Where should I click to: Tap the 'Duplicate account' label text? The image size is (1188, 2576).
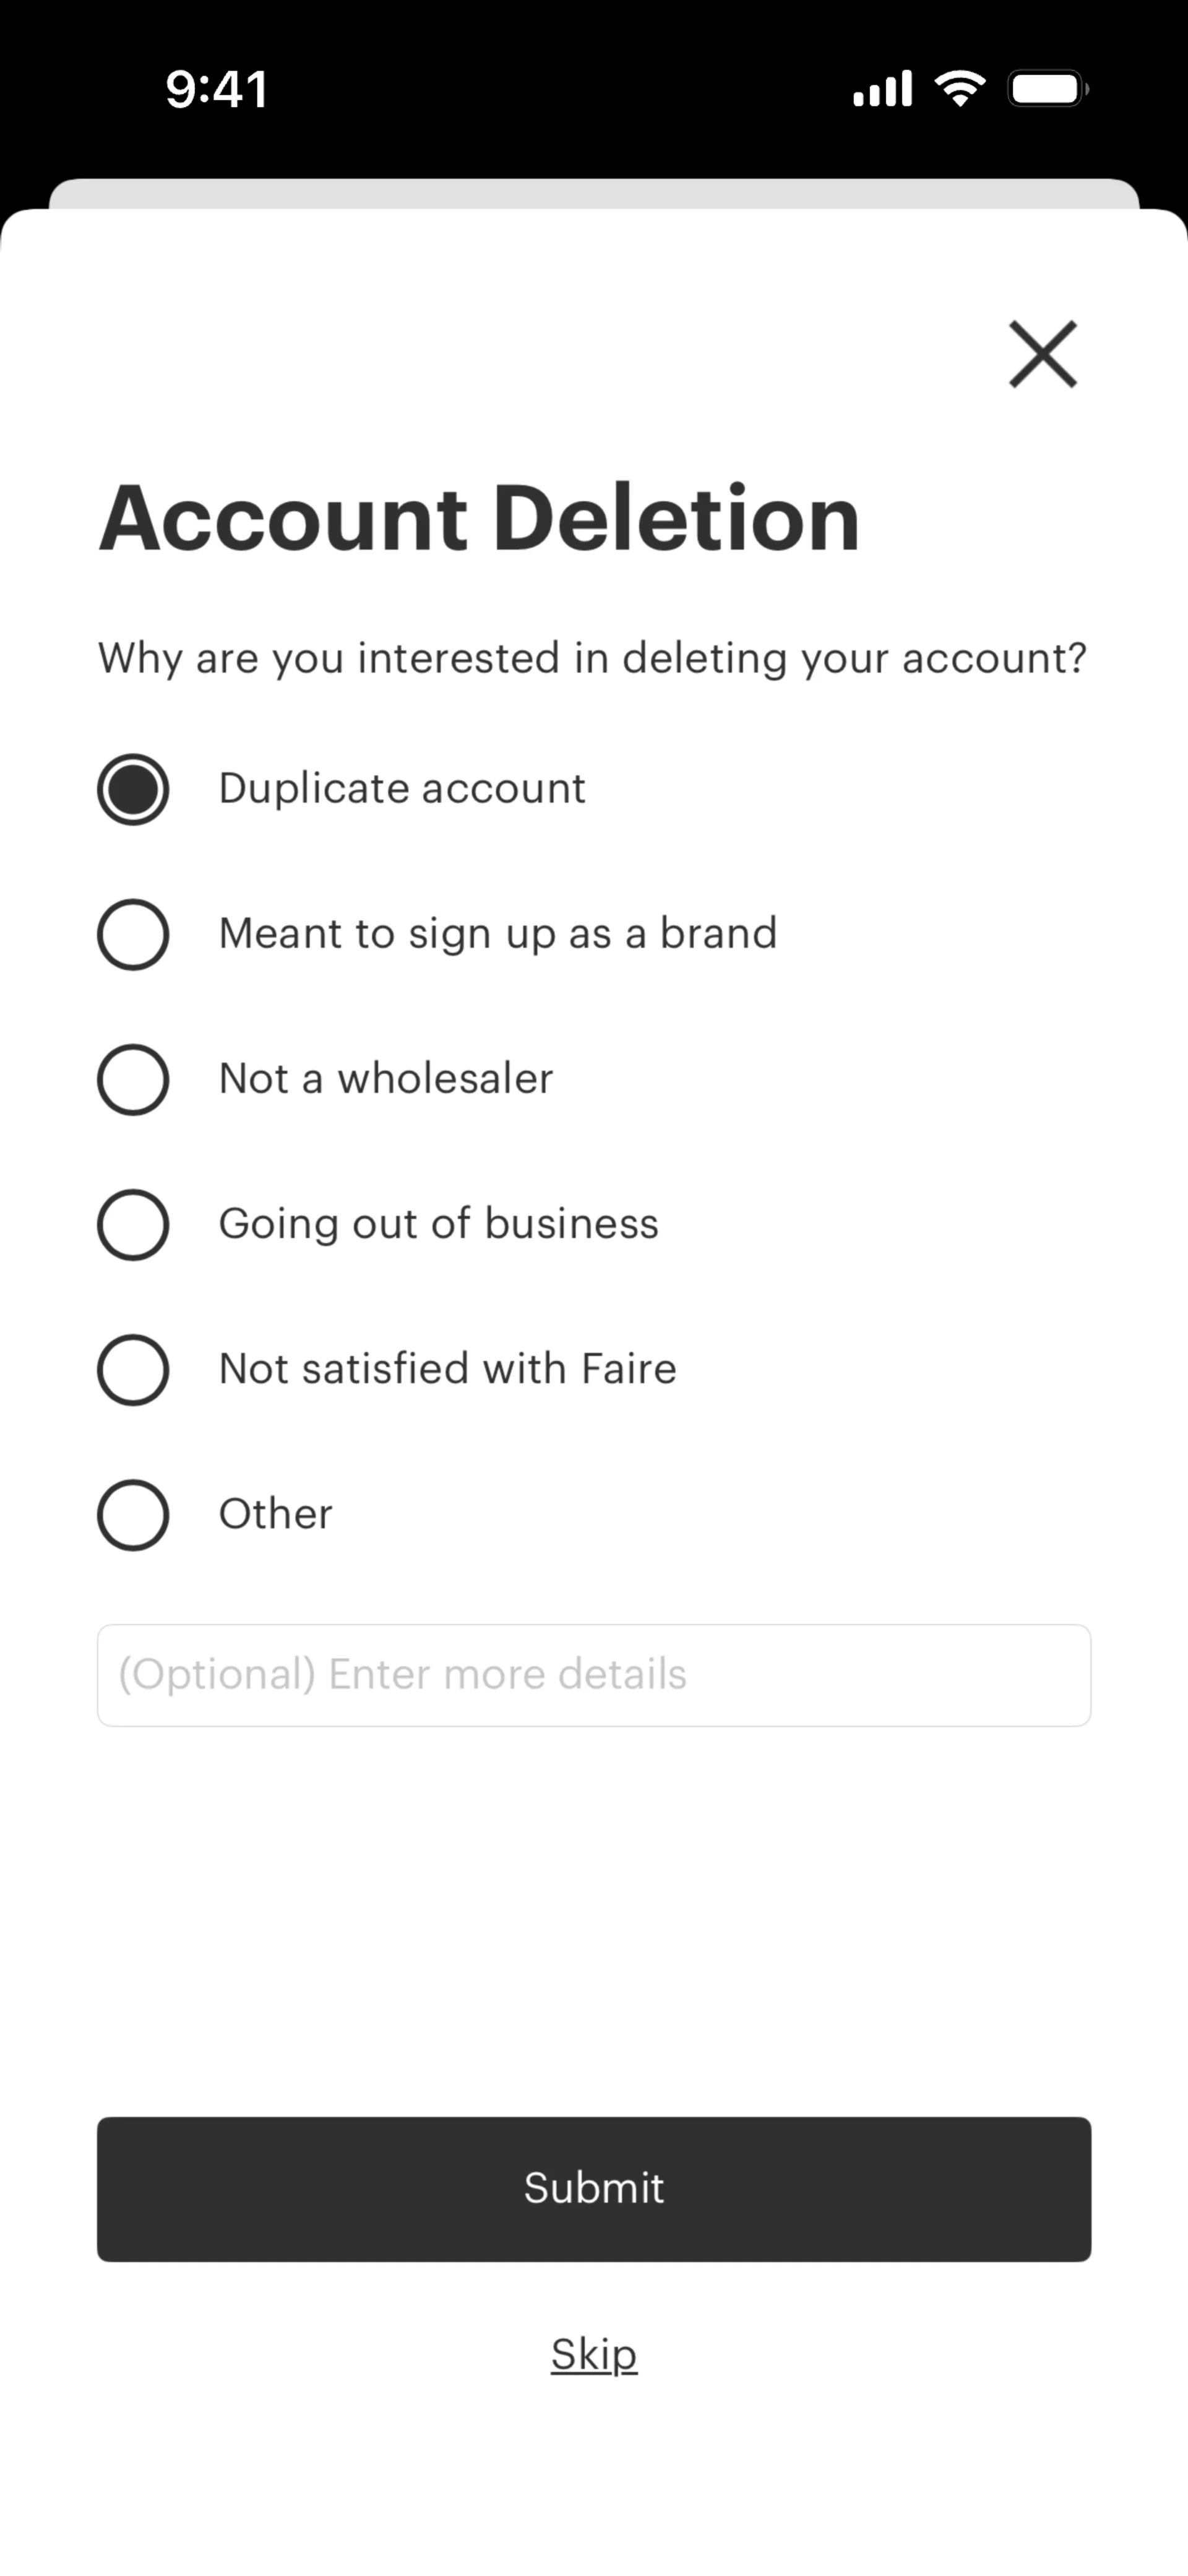point(402,789)
